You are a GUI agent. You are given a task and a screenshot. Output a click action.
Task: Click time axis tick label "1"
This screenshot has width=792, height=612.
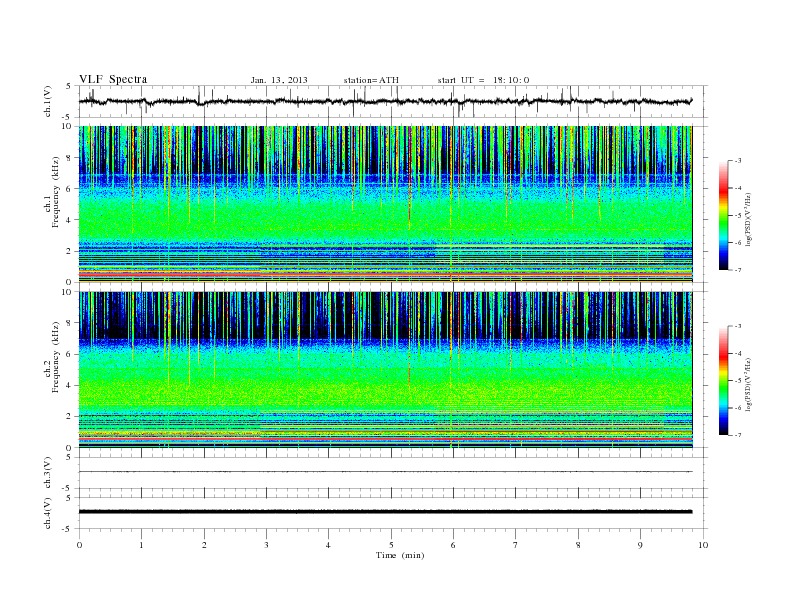141,545
